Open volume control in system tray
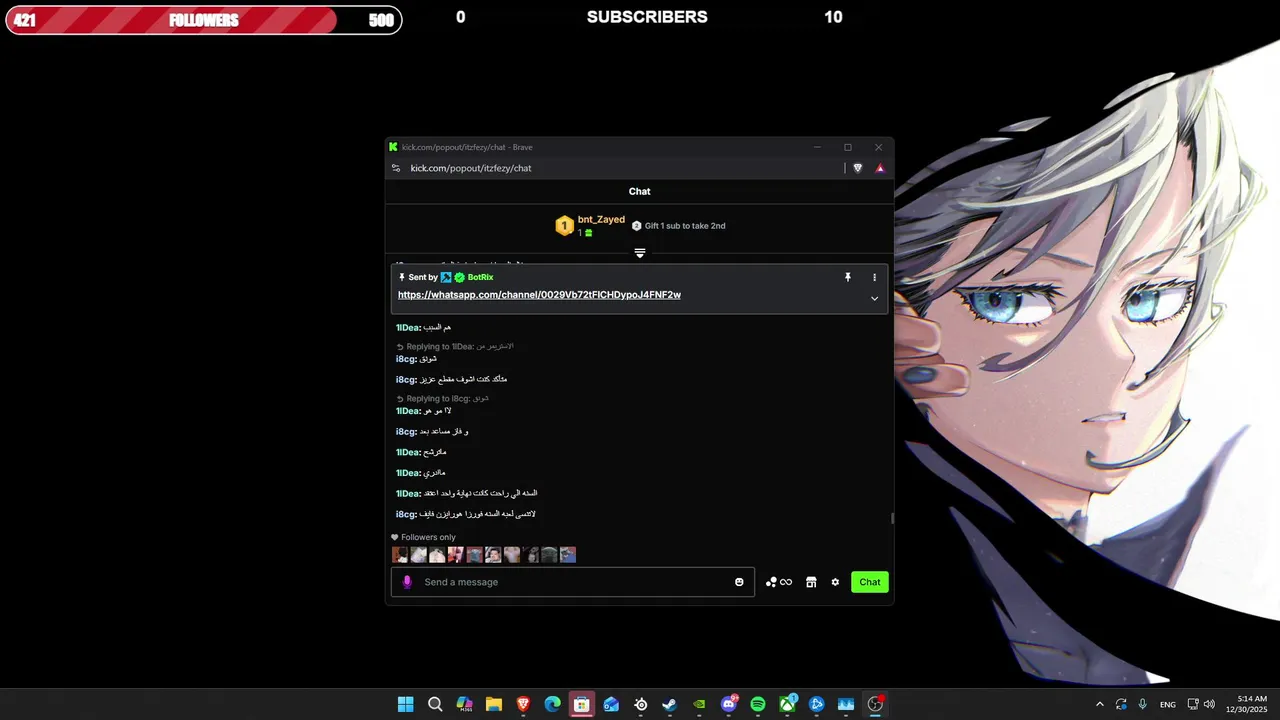 [1209, 704]
